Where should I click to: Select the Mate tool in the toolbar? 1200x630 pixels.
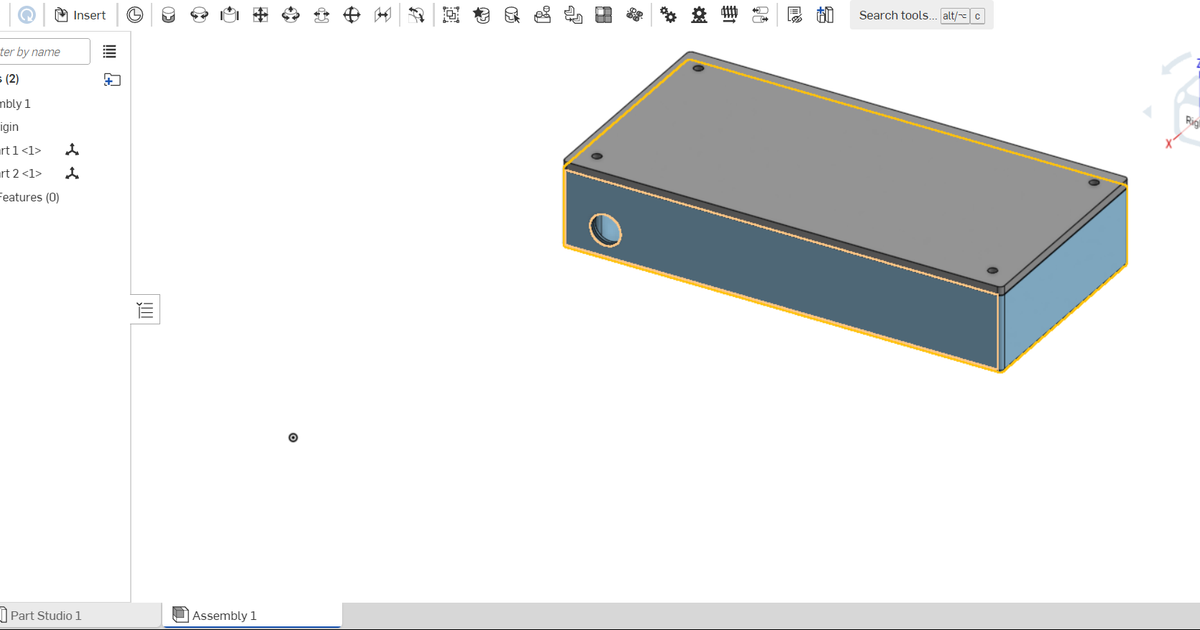point(135,14)
